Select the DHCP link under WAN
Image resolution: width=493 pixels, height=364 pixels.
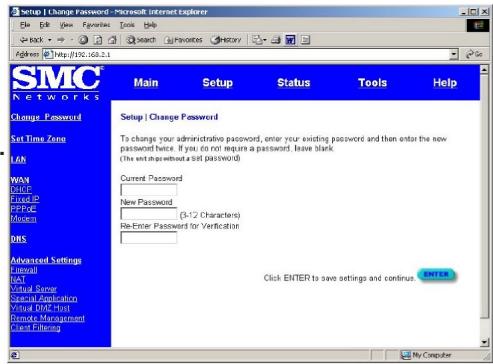[21, 190]
